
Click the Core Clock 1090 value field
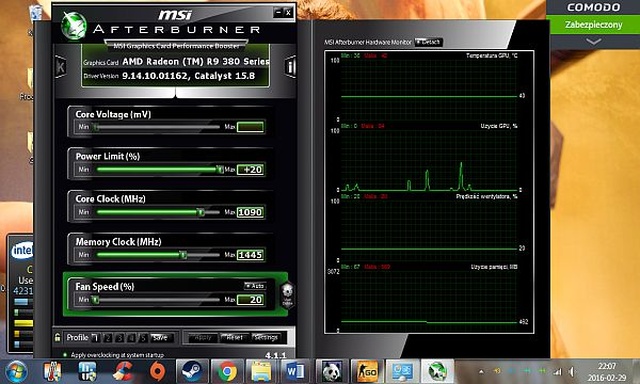coord(251,212)
